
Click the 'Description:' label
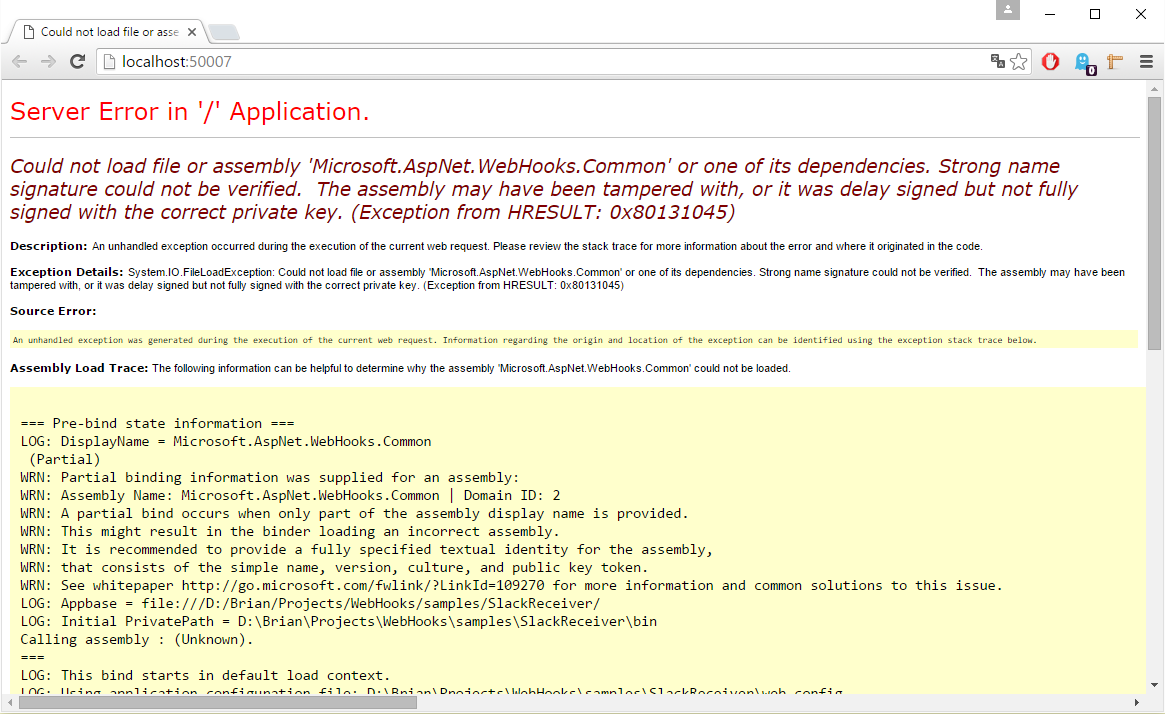click(49, 246)
